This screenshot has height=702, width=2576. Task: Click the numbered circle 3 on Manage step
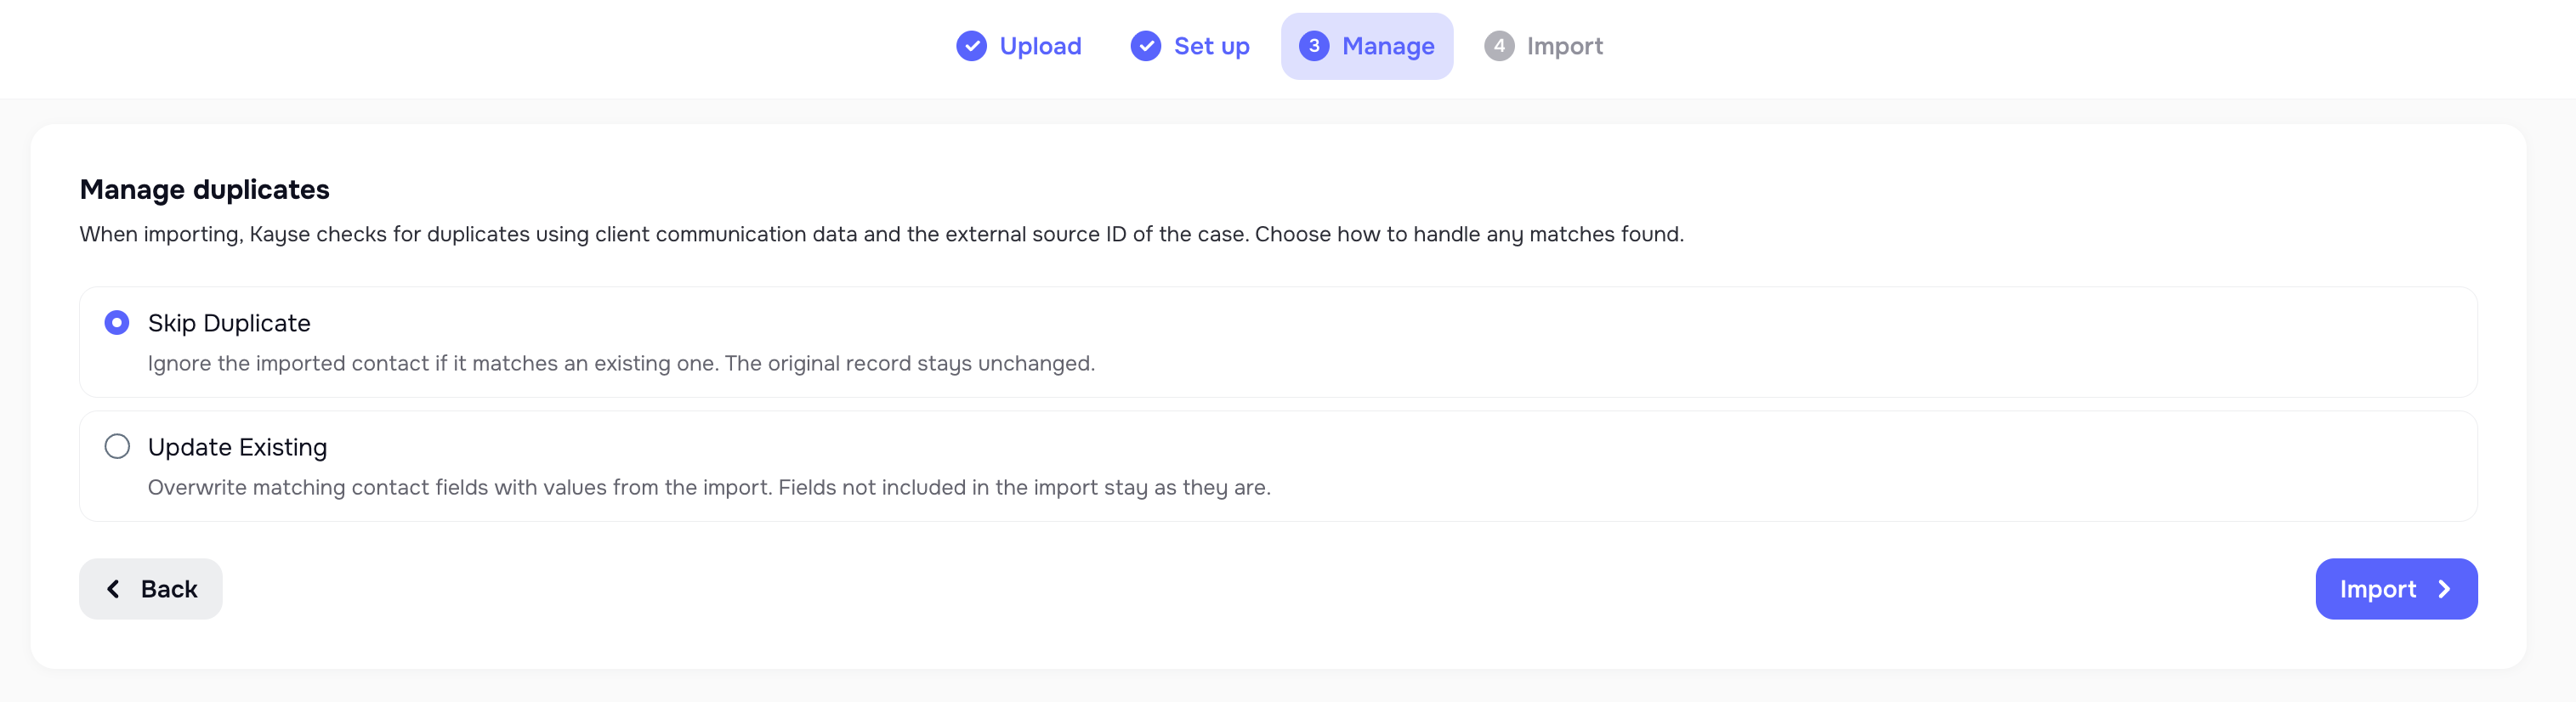[1313, 46]
